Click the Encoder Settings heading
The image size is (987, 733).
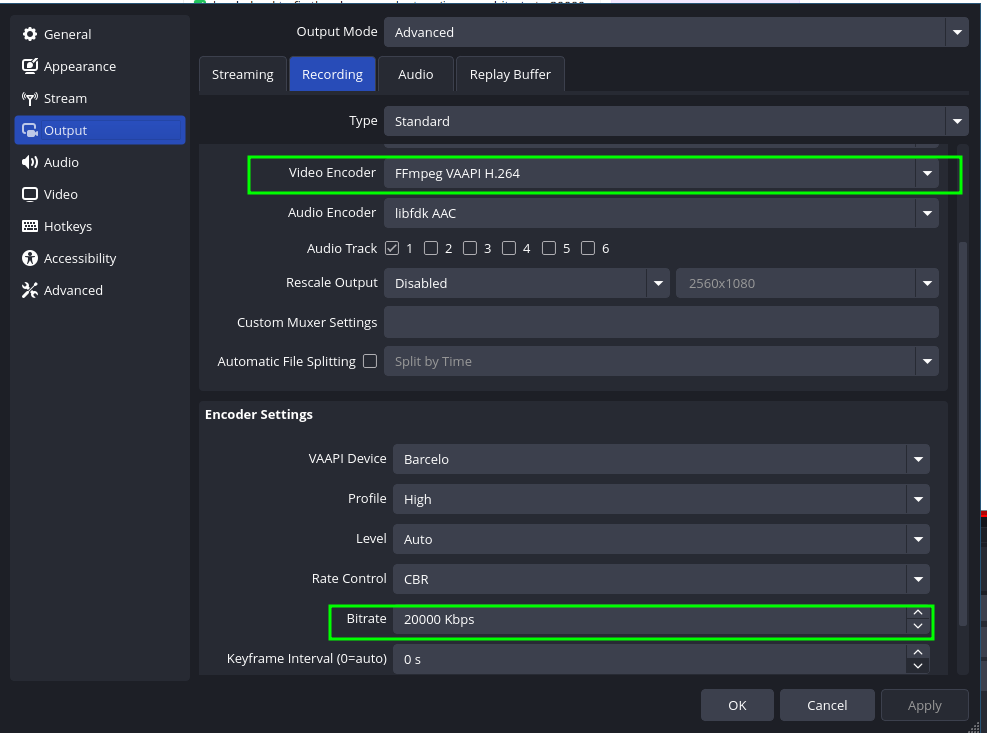coord(259,414)
